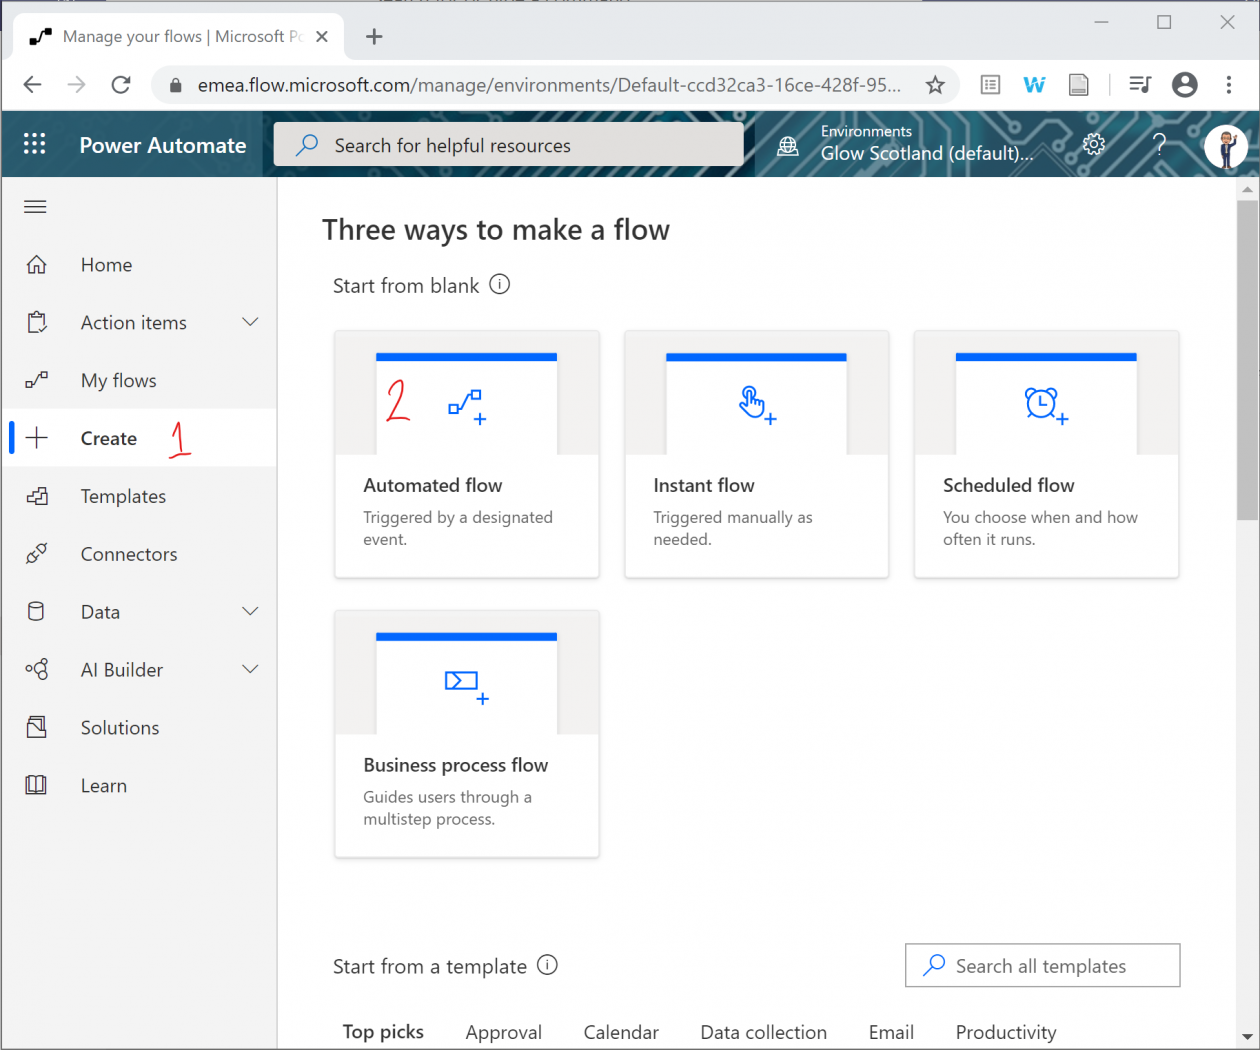Viewport: 1260px width, 1050px height.
Task: Select the Top picks template tab
Action: point(383,1032)
